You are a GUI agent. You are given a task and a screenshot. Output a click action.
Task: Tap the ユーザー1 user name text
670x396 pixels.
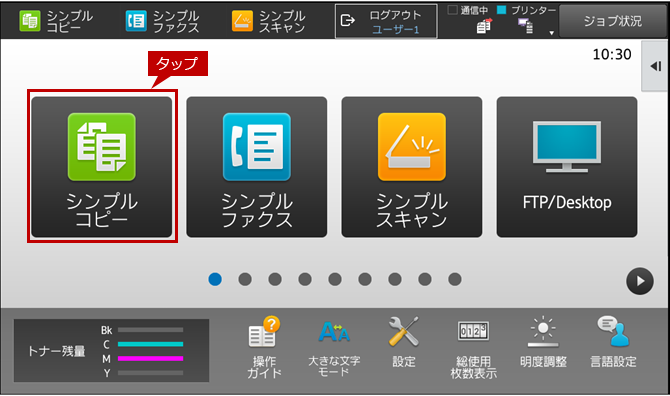click(396, 29)
